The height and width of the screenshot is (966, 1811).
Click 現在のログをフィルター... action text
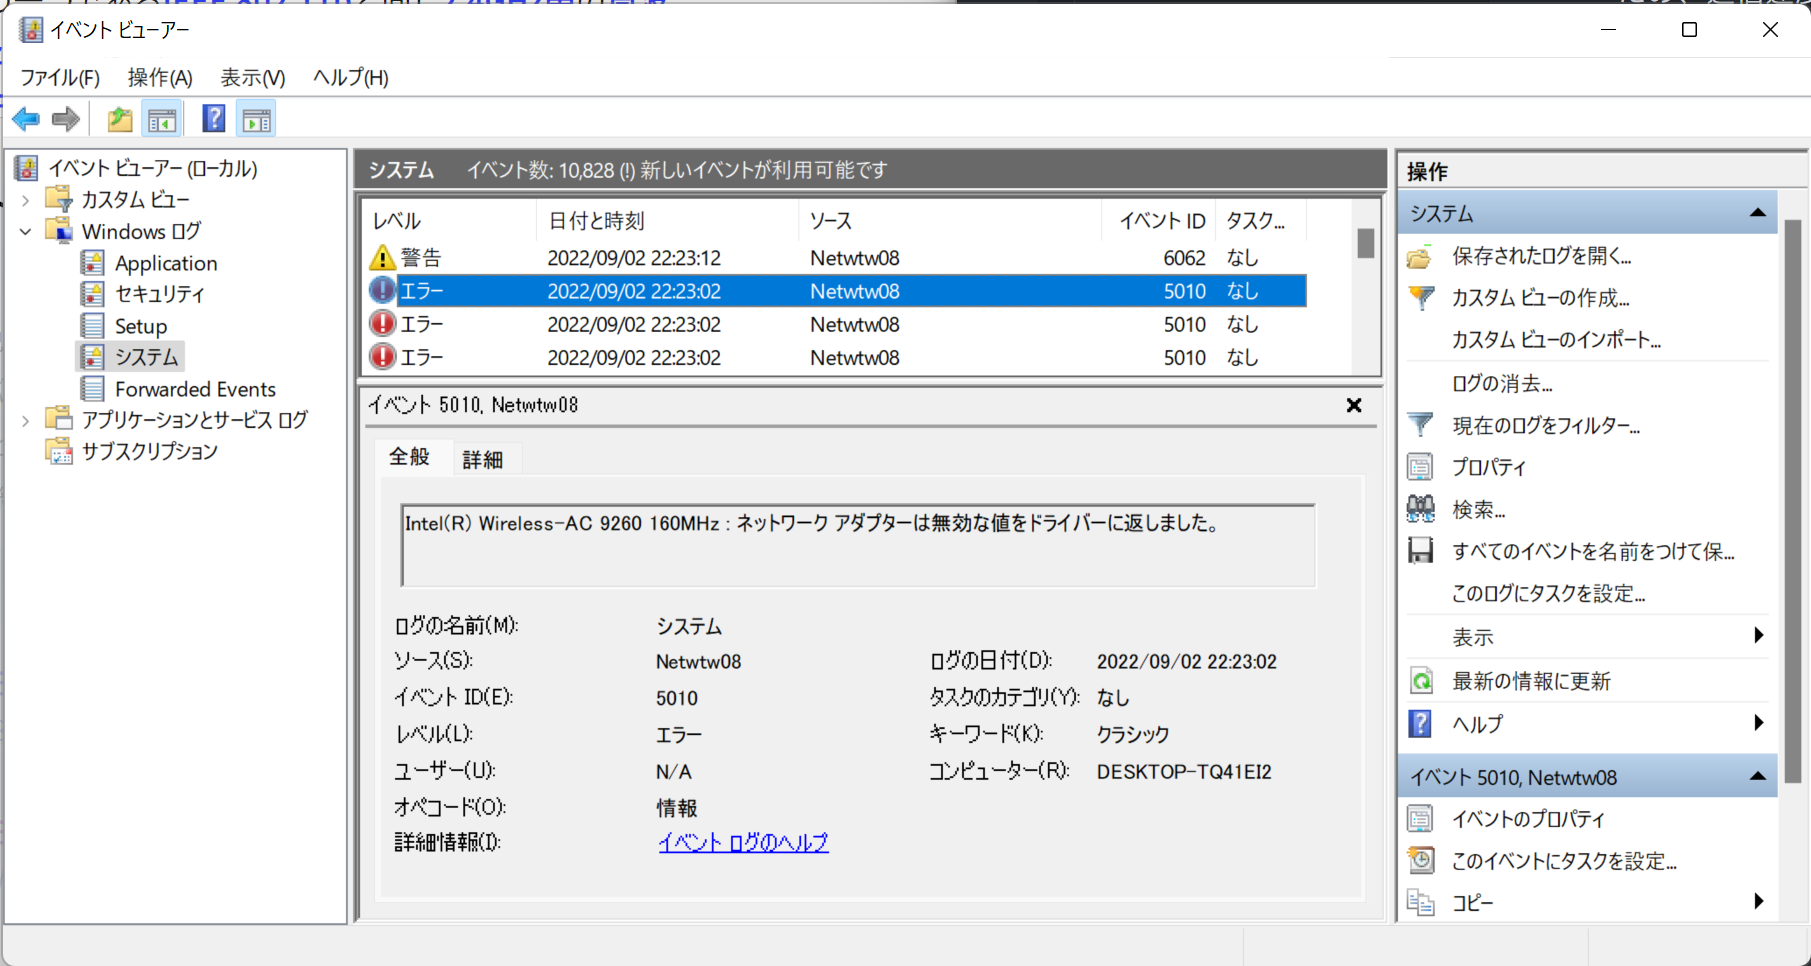(x=1546, y=426)
